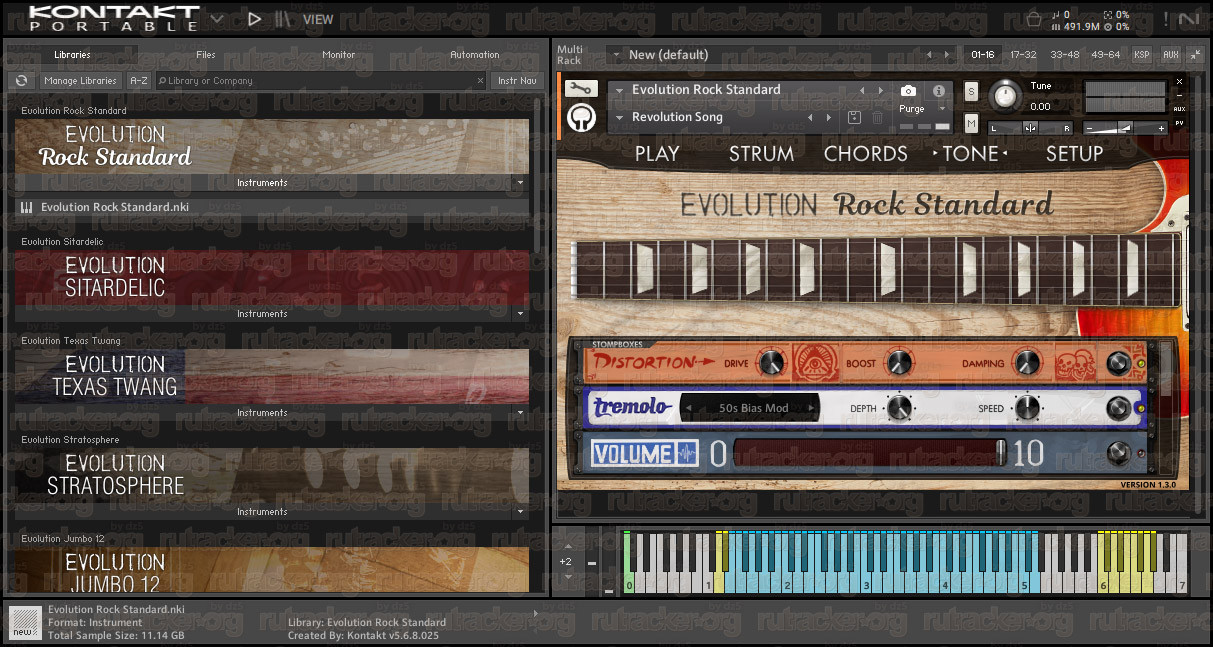Viewport: 1213px width, 647px height.
Task: Load the next instrument arrow
Action: 881,90
